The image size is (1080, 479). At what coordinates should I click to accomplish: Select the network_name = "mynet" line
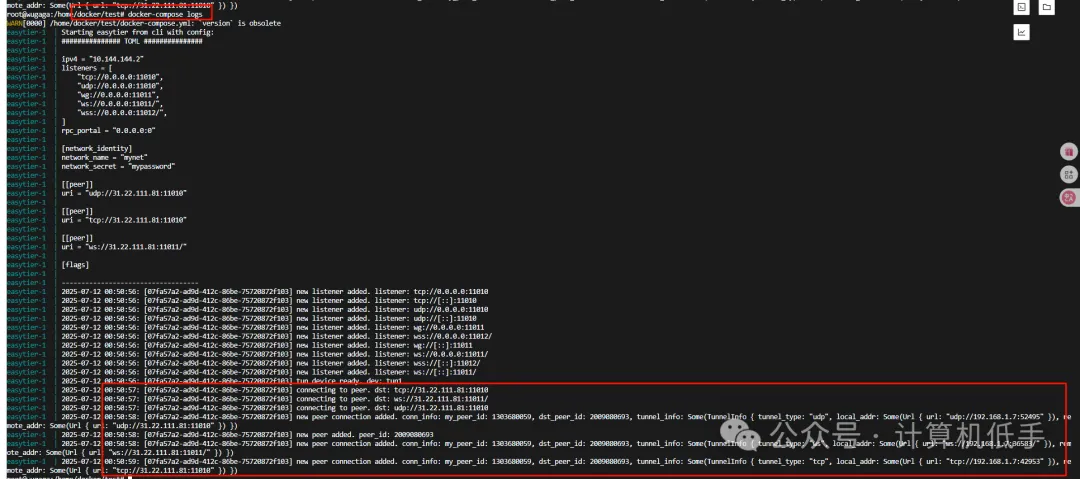[x=105, y=158]
